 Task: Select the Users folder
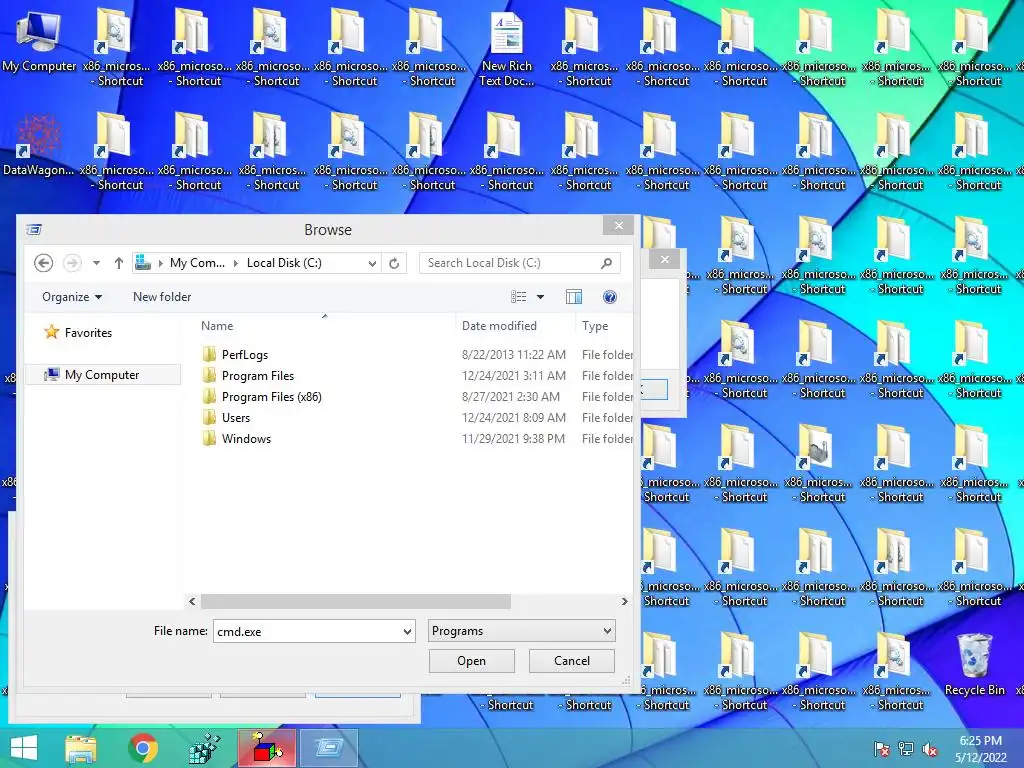point(235,417)
